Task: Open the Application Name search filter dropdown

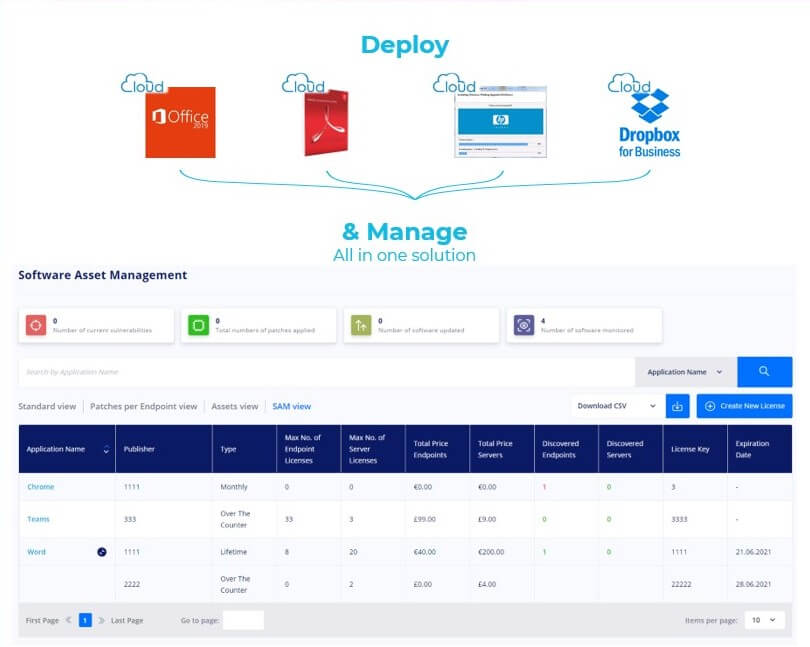Action: 686,372
